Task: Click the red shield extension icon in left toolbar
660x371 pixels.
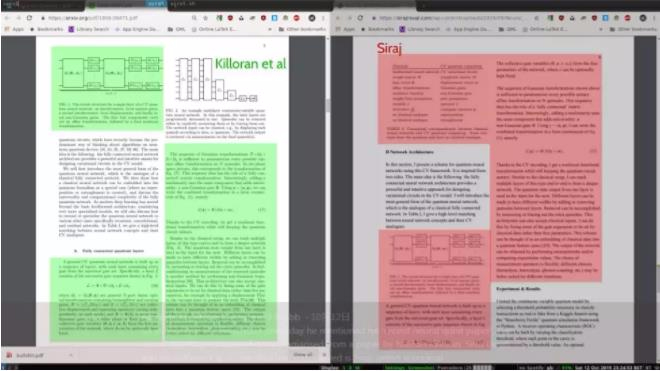Action: [x=230, y=18]
